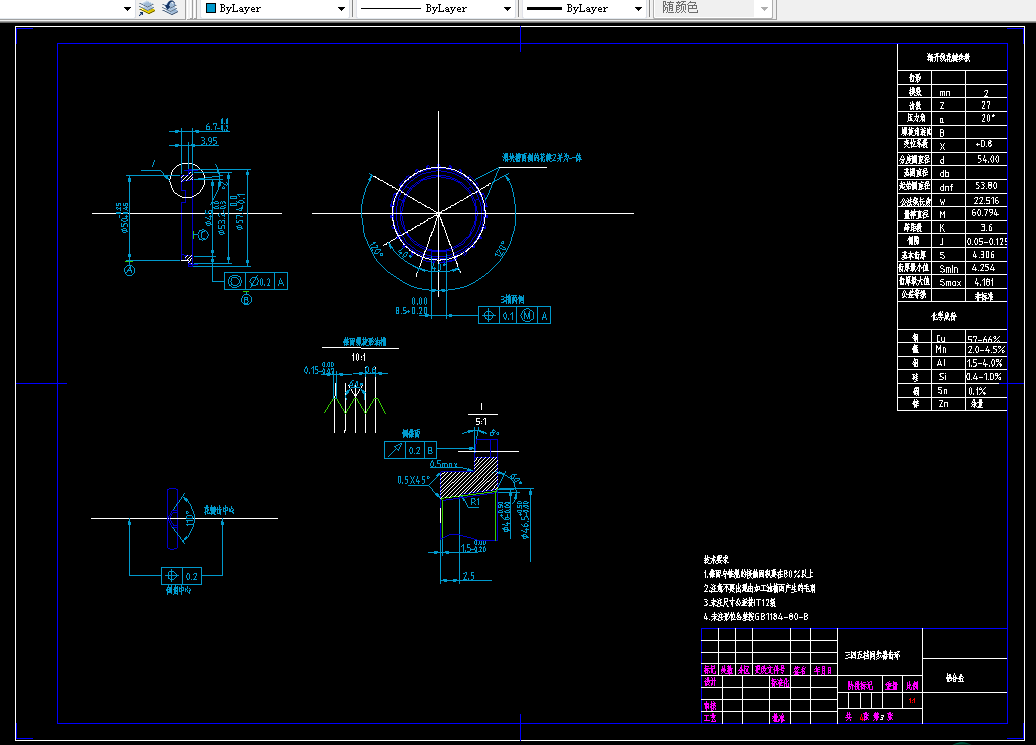This screenshot has width=1036, height=745.
Task: Select the '22.516' value in row W
Action: [986, 201]
